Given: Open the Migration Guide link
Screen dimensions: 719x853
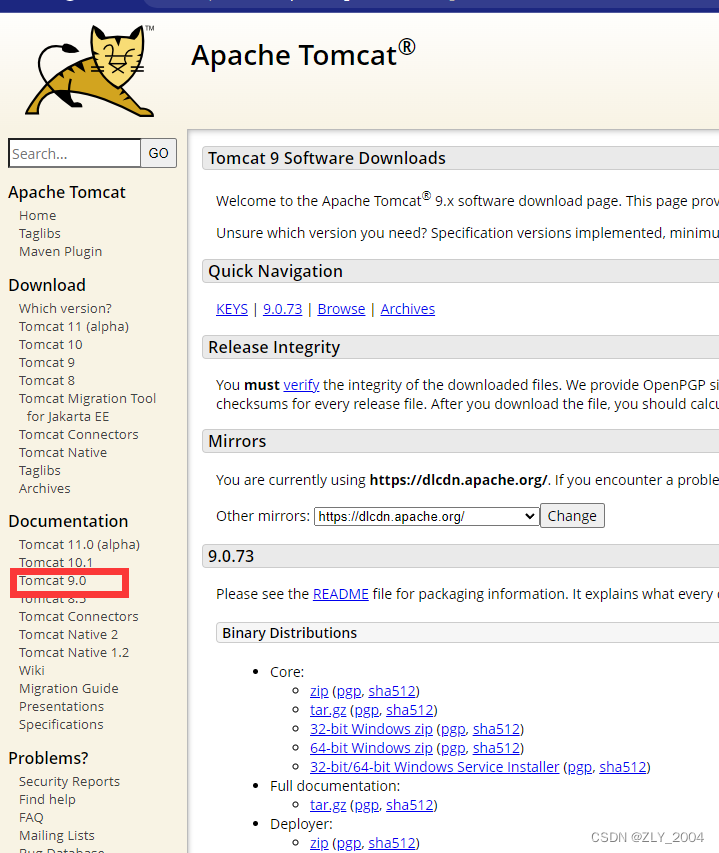Looking at the screenshot, I should pyautogui.click(x=69, y=688).
